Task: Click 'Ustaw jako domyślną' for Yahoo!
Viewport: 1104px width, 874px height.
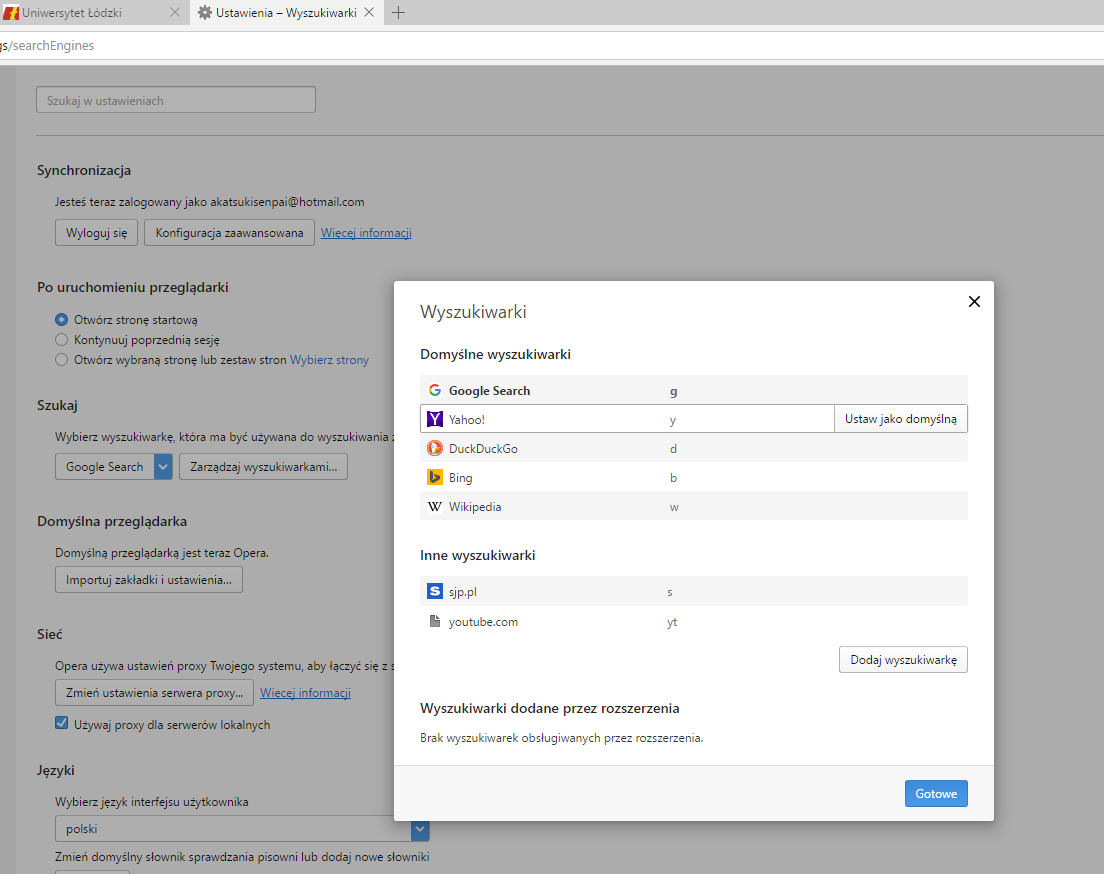Action: [x=901, y=419]
